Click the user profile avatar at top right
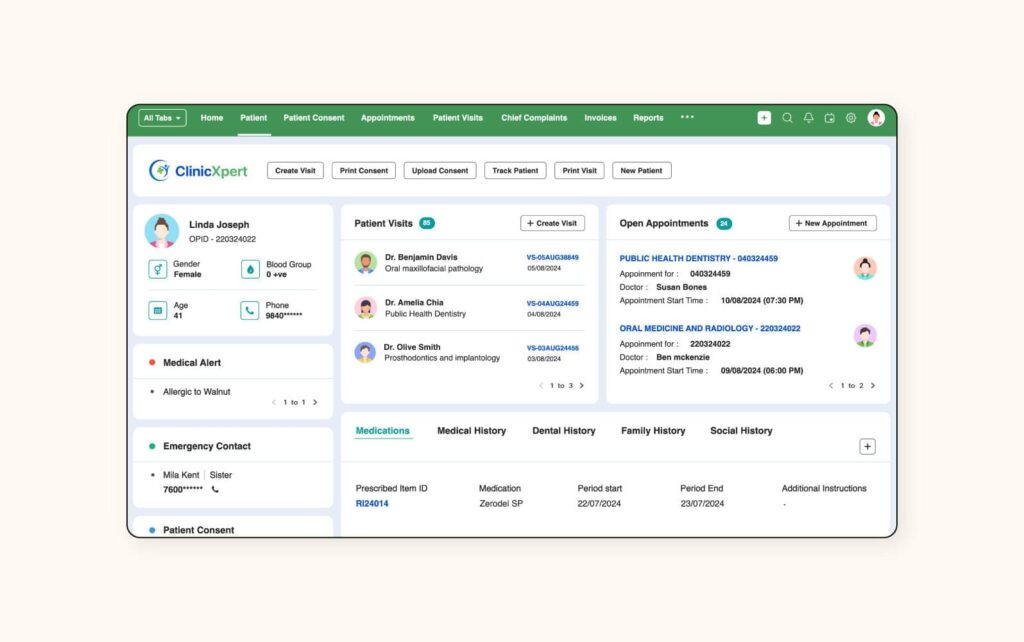This screenshot has width=1024, height=642. (x=876, y=118)
